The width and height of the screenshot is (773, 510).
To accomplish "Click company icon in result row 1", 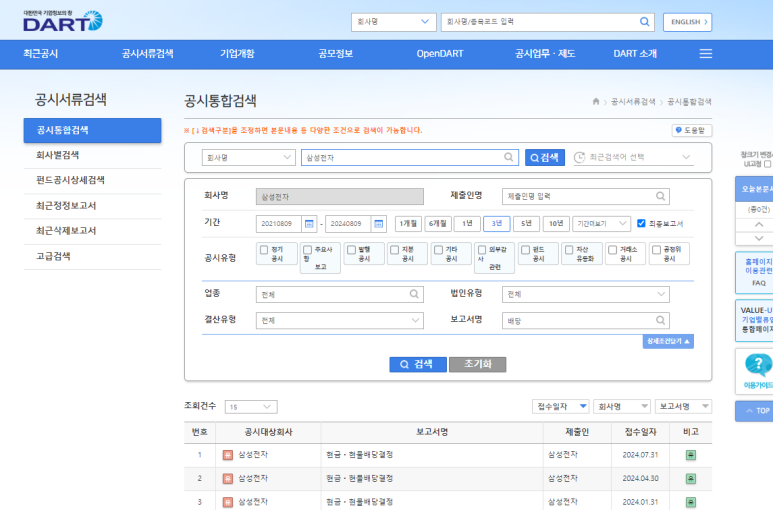I will click(227, 455).
